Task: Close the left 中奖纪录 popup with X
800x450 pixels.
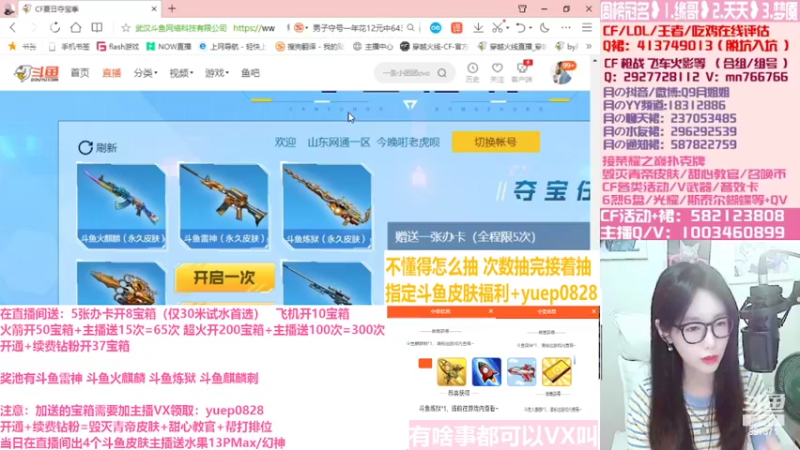Action: click(x=490, y=311)
